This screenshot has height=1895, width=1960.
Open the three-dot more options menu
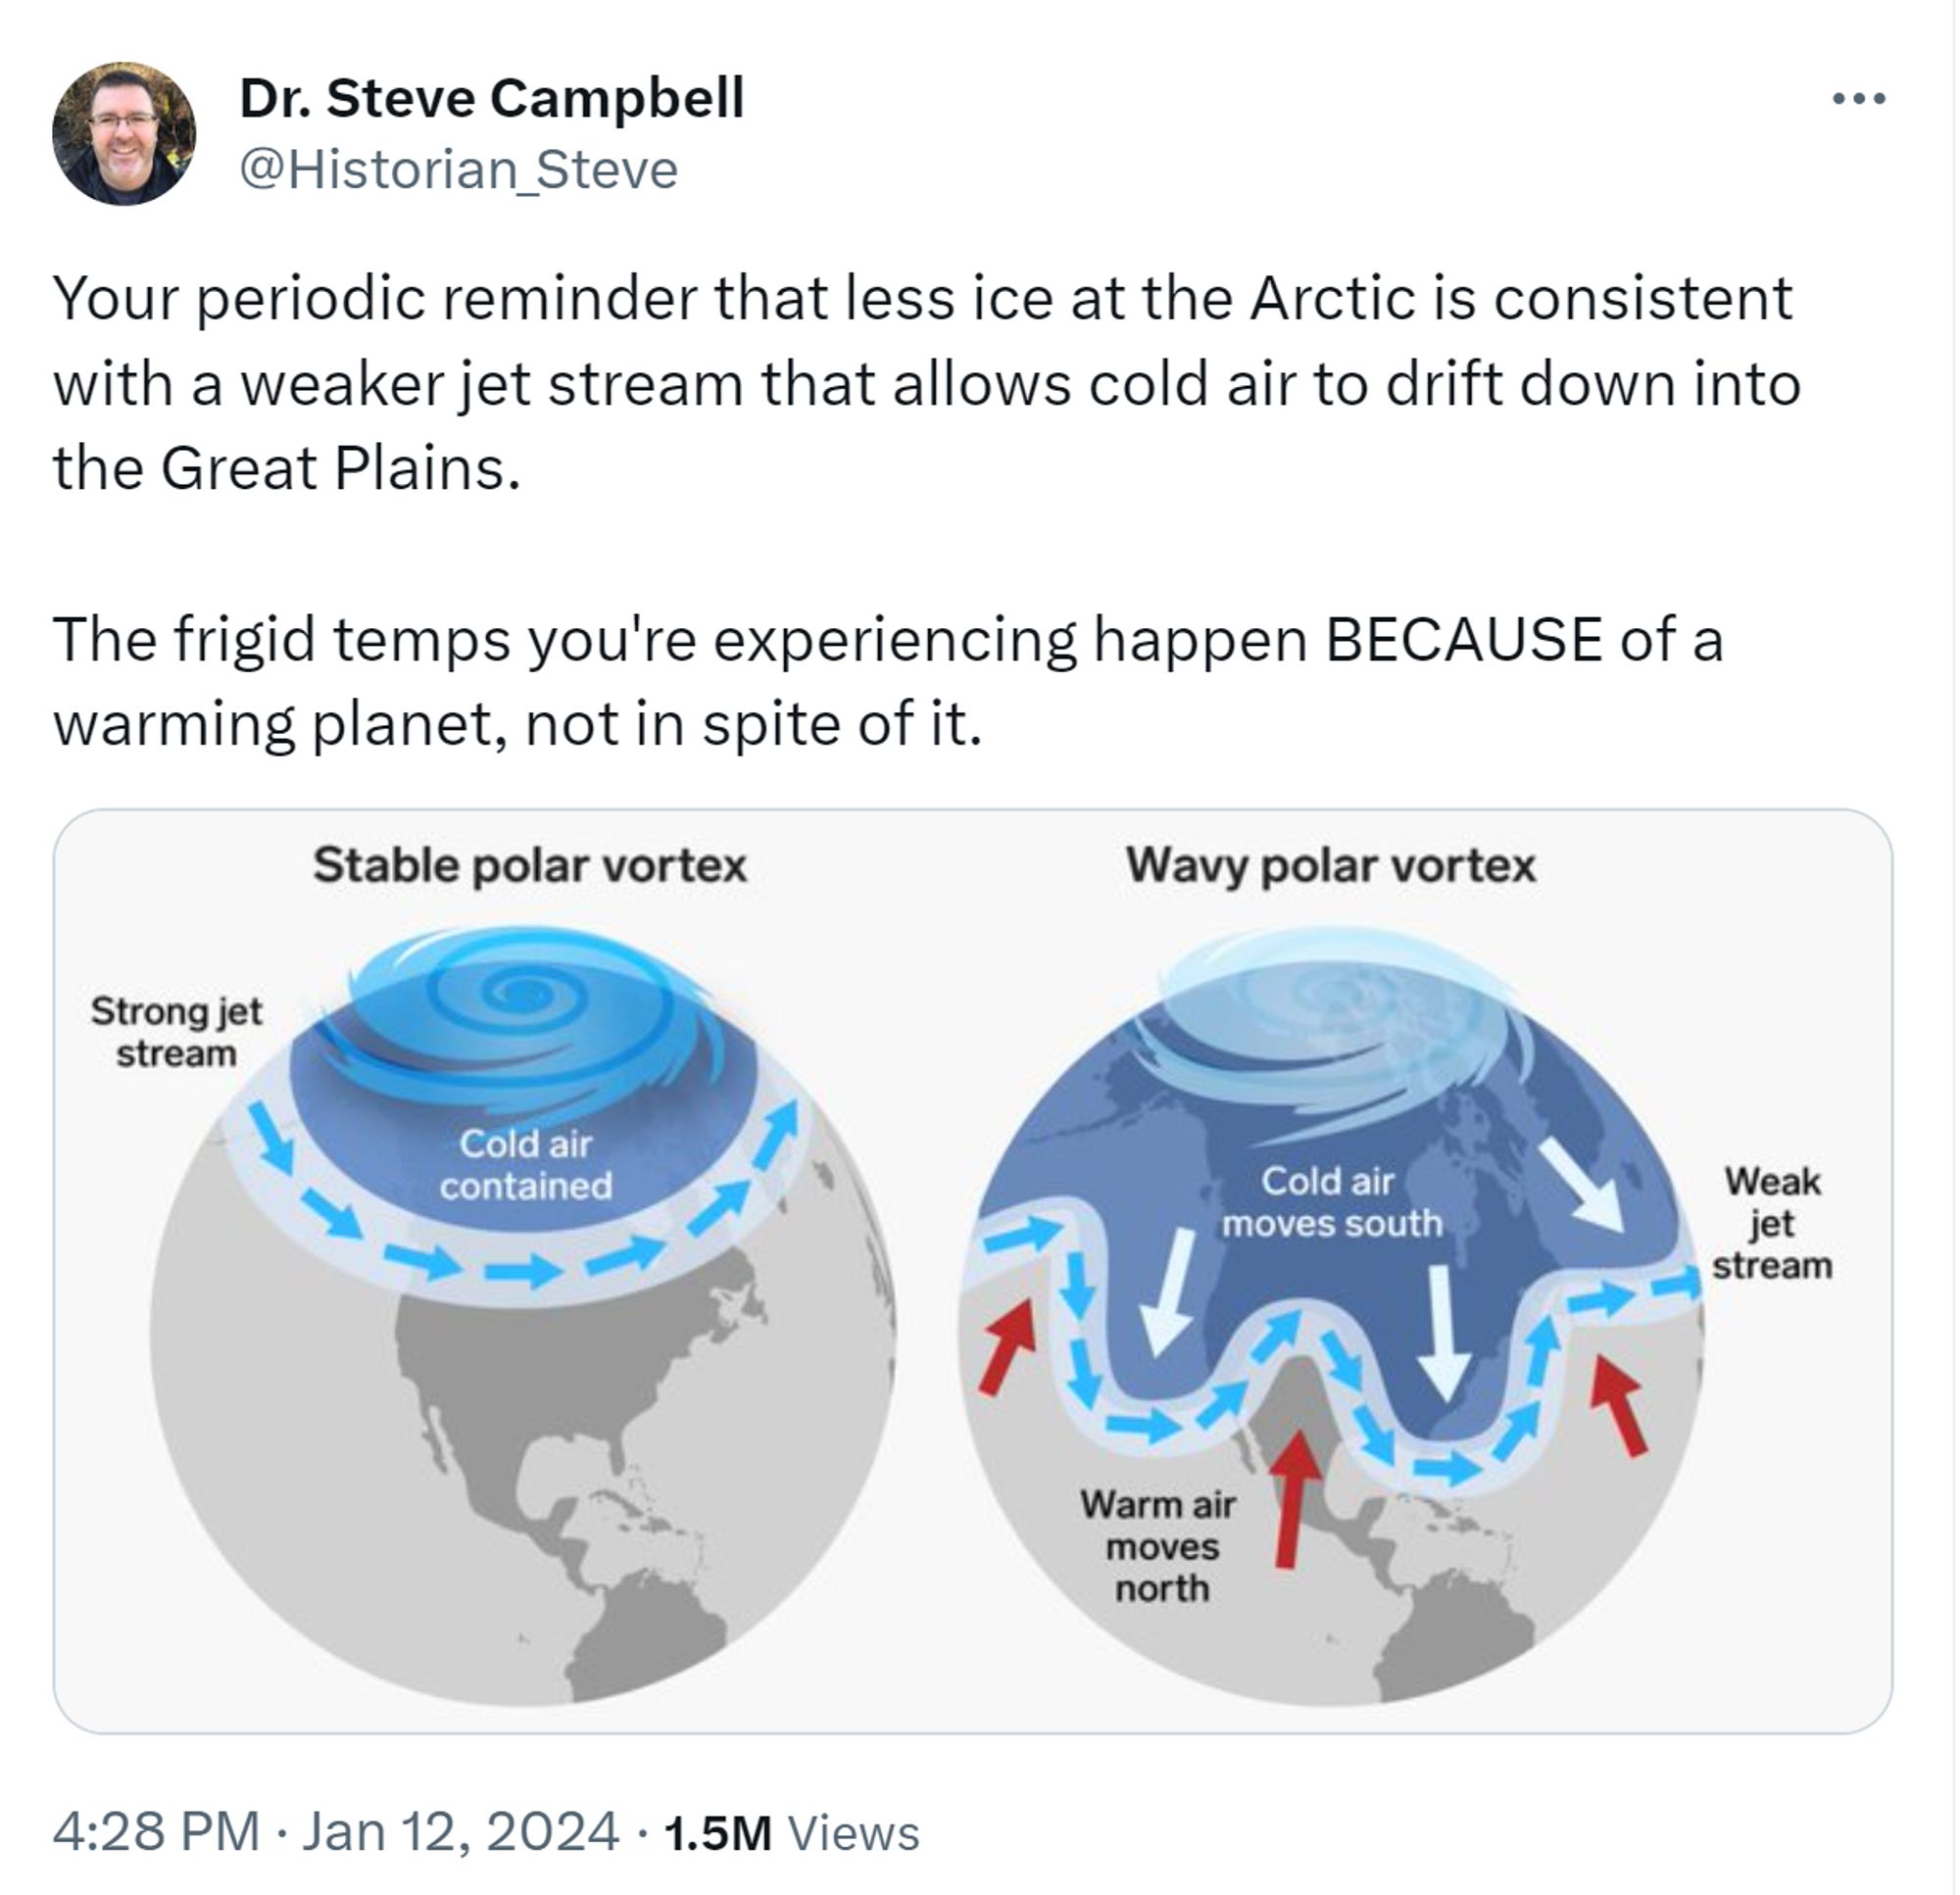tap(1858, 99)
